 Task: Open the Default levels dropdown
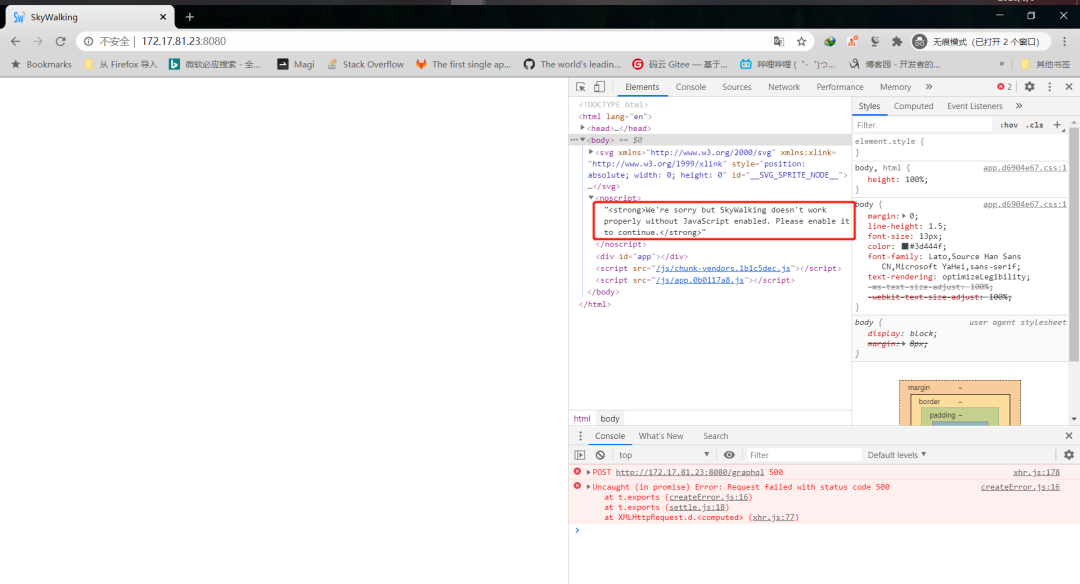coord(896,455)
